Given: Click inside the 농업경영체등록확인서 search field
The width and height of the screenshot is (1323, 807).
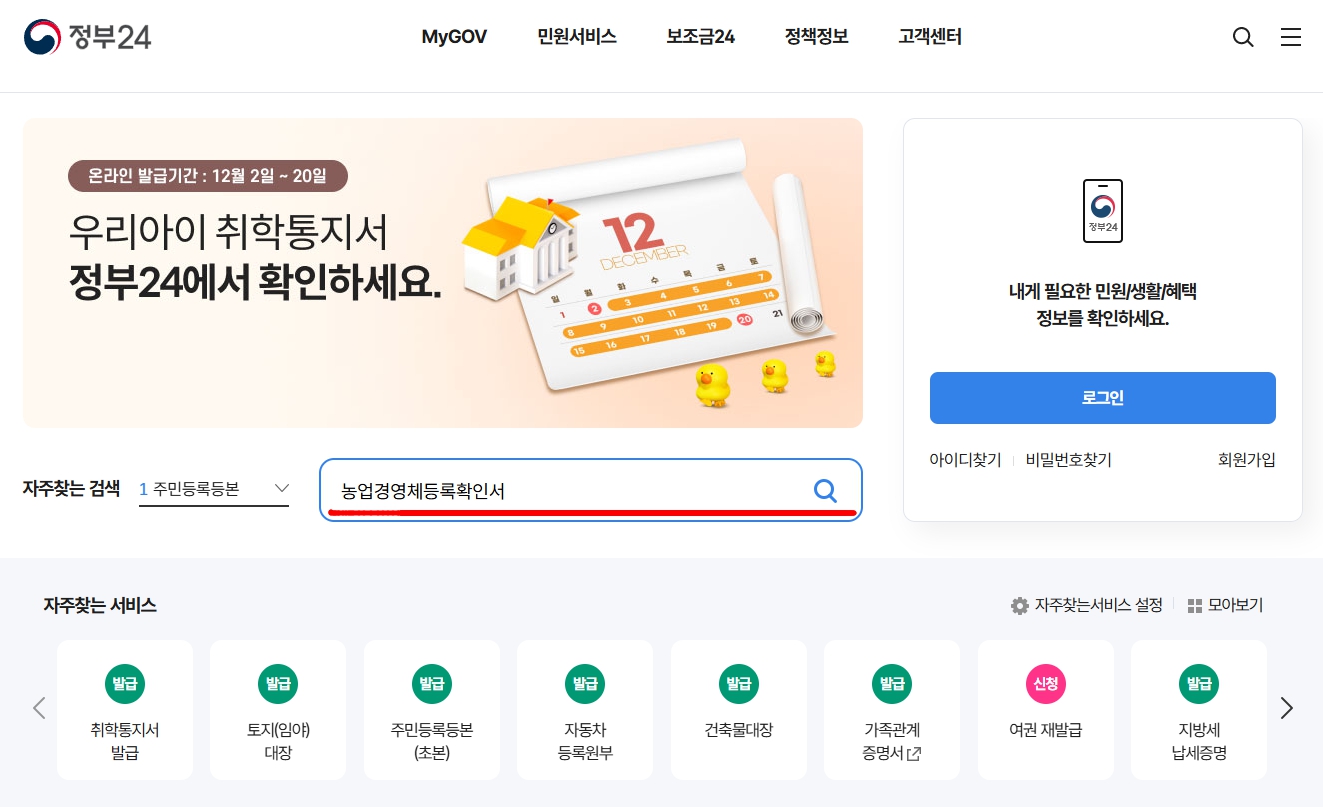Looking at the screenshot, I should pos(560,490).
